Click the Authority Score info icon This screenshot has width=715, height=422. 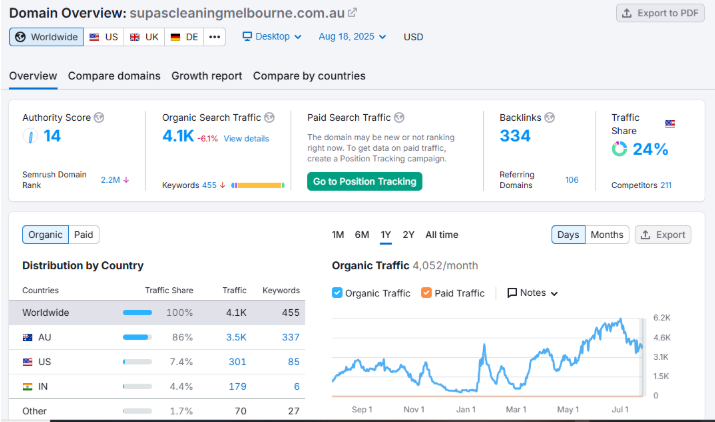(99, 118)
